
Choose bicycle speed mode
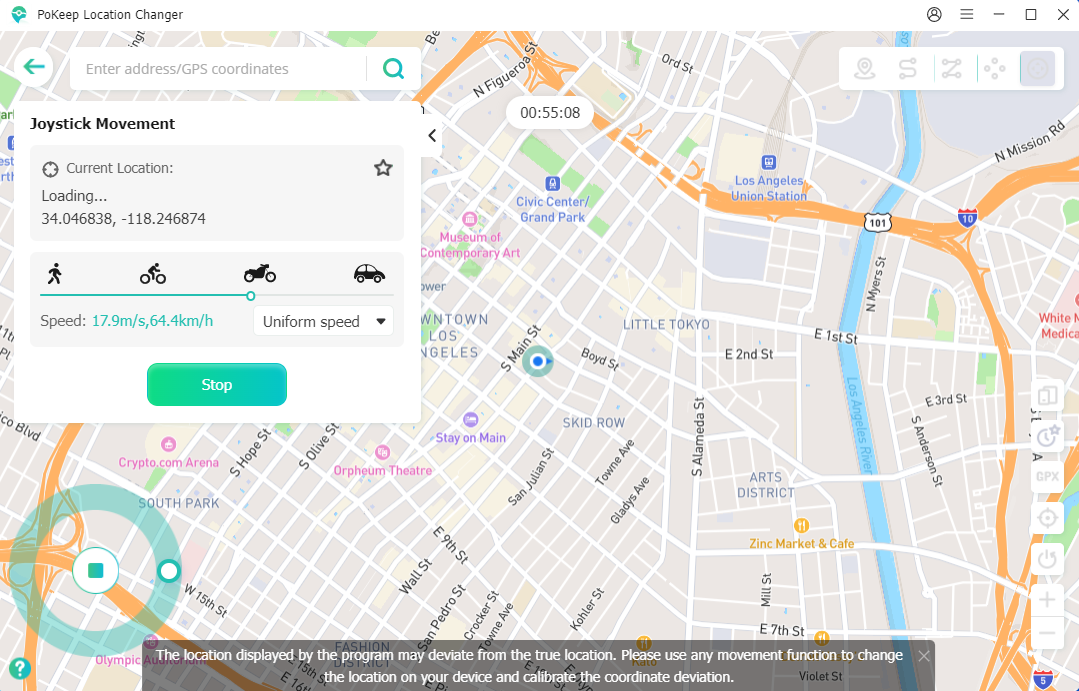153,273
